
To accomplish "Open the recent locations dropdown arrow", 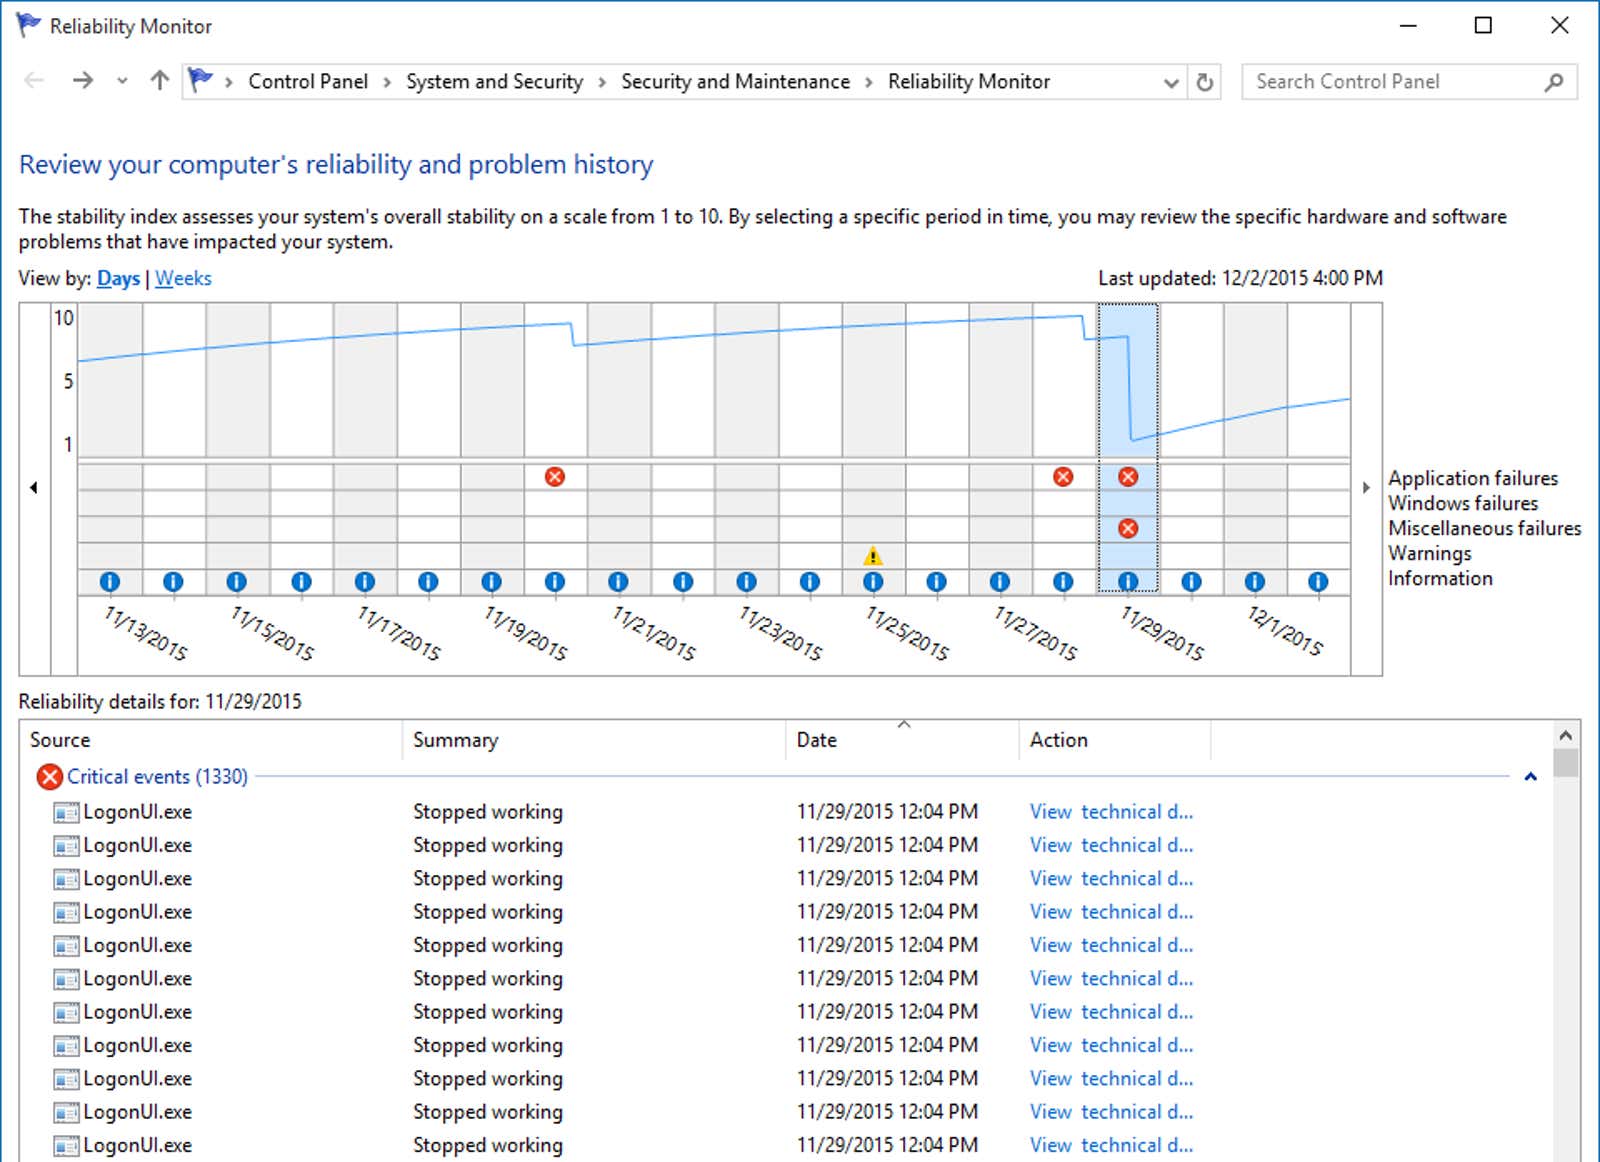I will pyautogui.click(x=122, y=81).
